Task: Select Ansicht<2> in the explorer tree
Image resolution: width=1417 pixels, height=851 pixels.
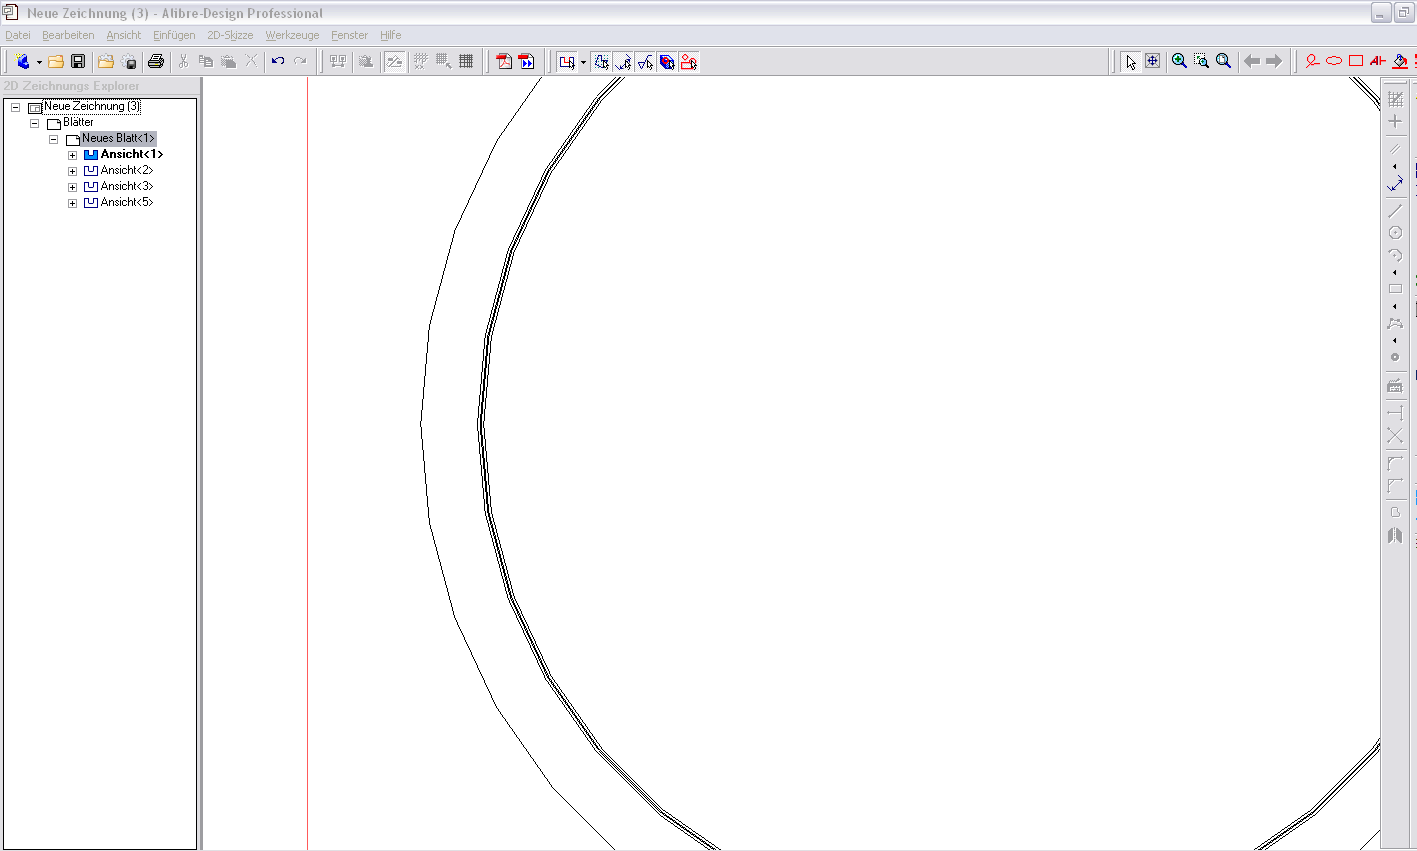Action: [127, 170]
